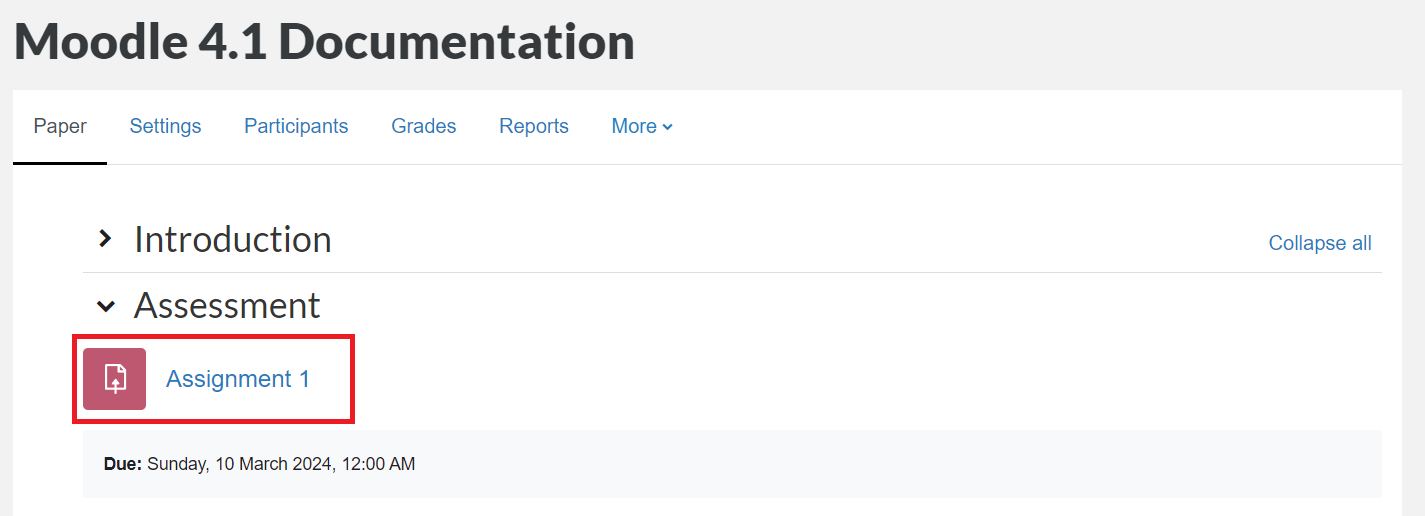
Task: Click the word Documentation in the page title
Action: 456,42
